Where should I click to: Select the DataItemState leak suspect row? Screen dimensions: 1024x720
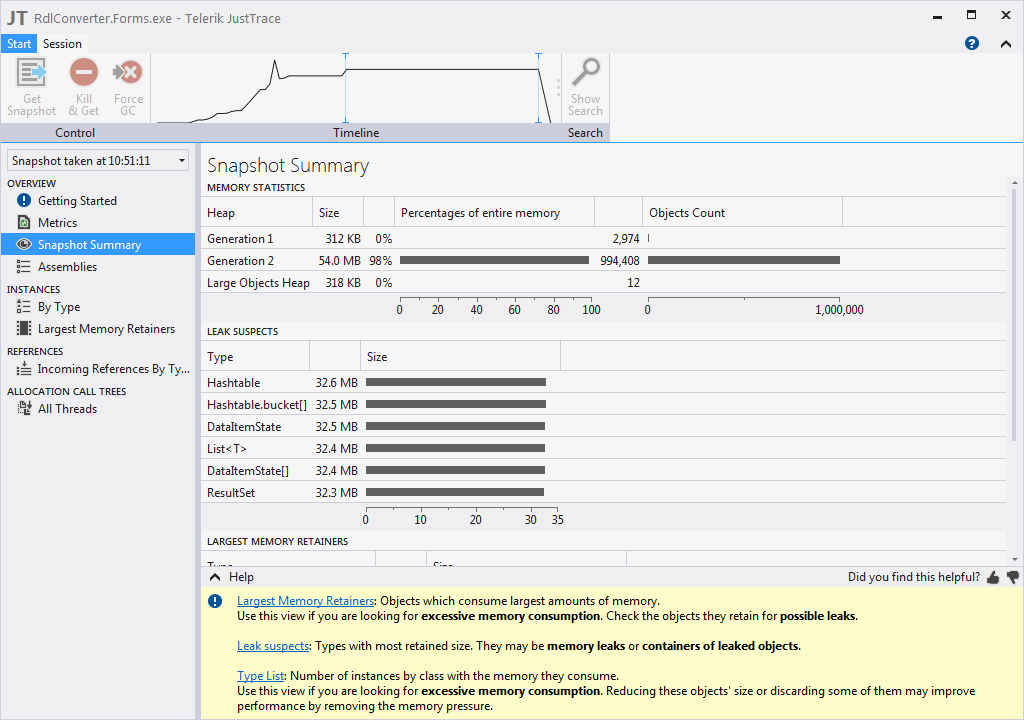603,427
